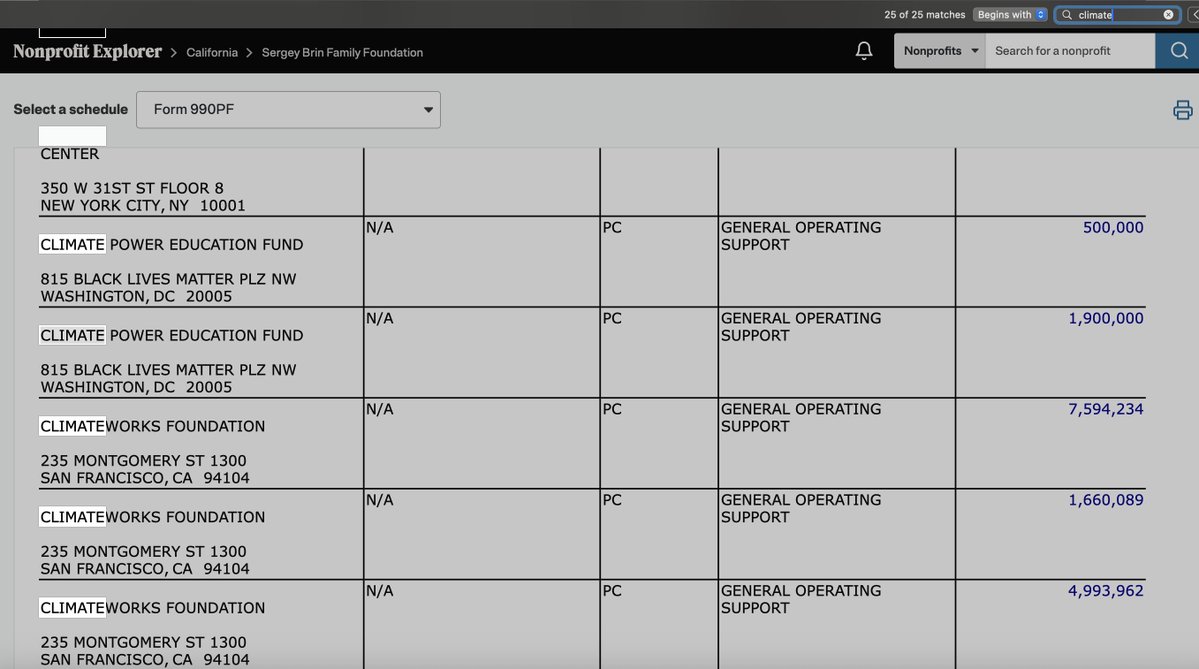The image size is (1199, 669).
Task: Expand the Nonprofits search type dropdown
Action: pos(940,50)
